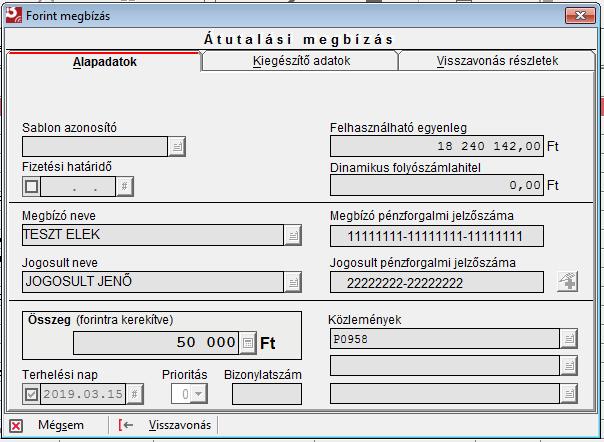Click the Terhelési nap field 2019.03.15
Image resolution: width=604 pixels, height=442 pixels.
click(83, 394)
